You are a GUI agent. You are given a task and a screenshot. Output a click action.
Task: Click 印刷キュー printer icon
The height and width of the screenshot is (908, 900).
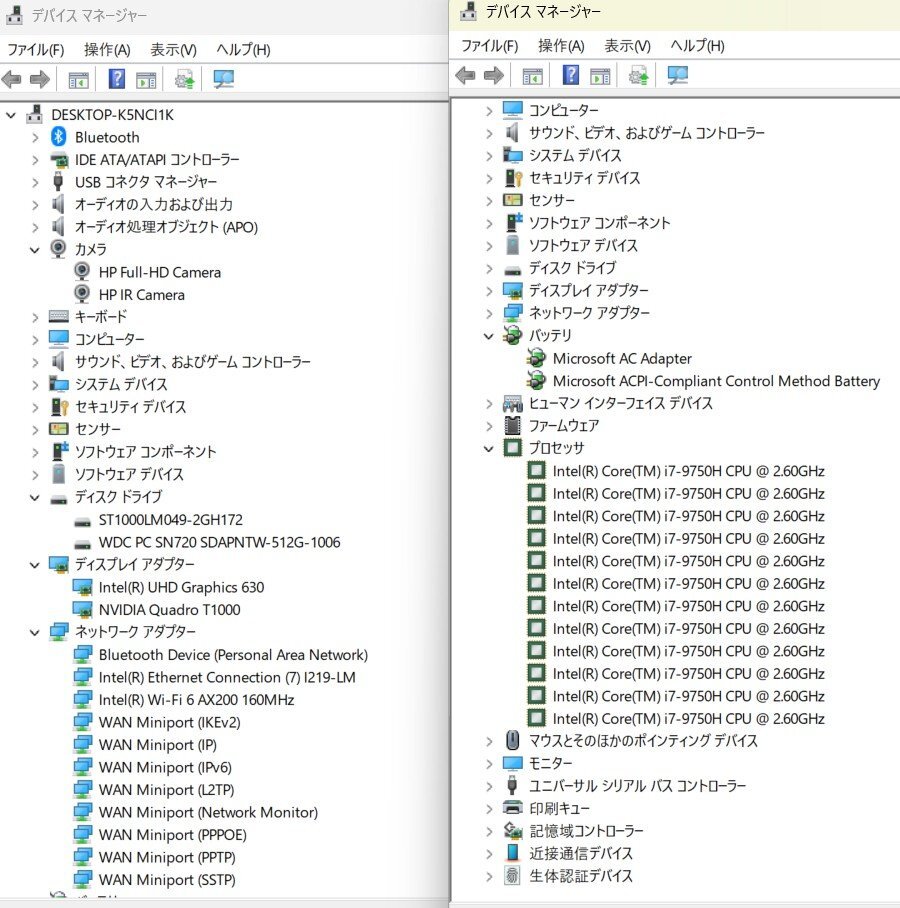(513, 808)
